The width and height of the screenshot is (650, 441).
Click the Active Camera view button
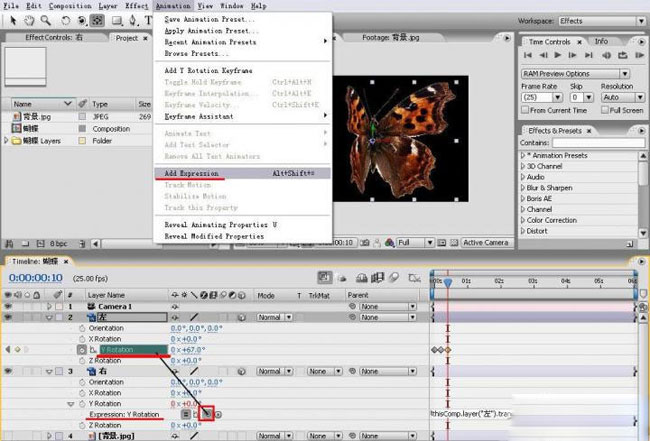point(486,242)
